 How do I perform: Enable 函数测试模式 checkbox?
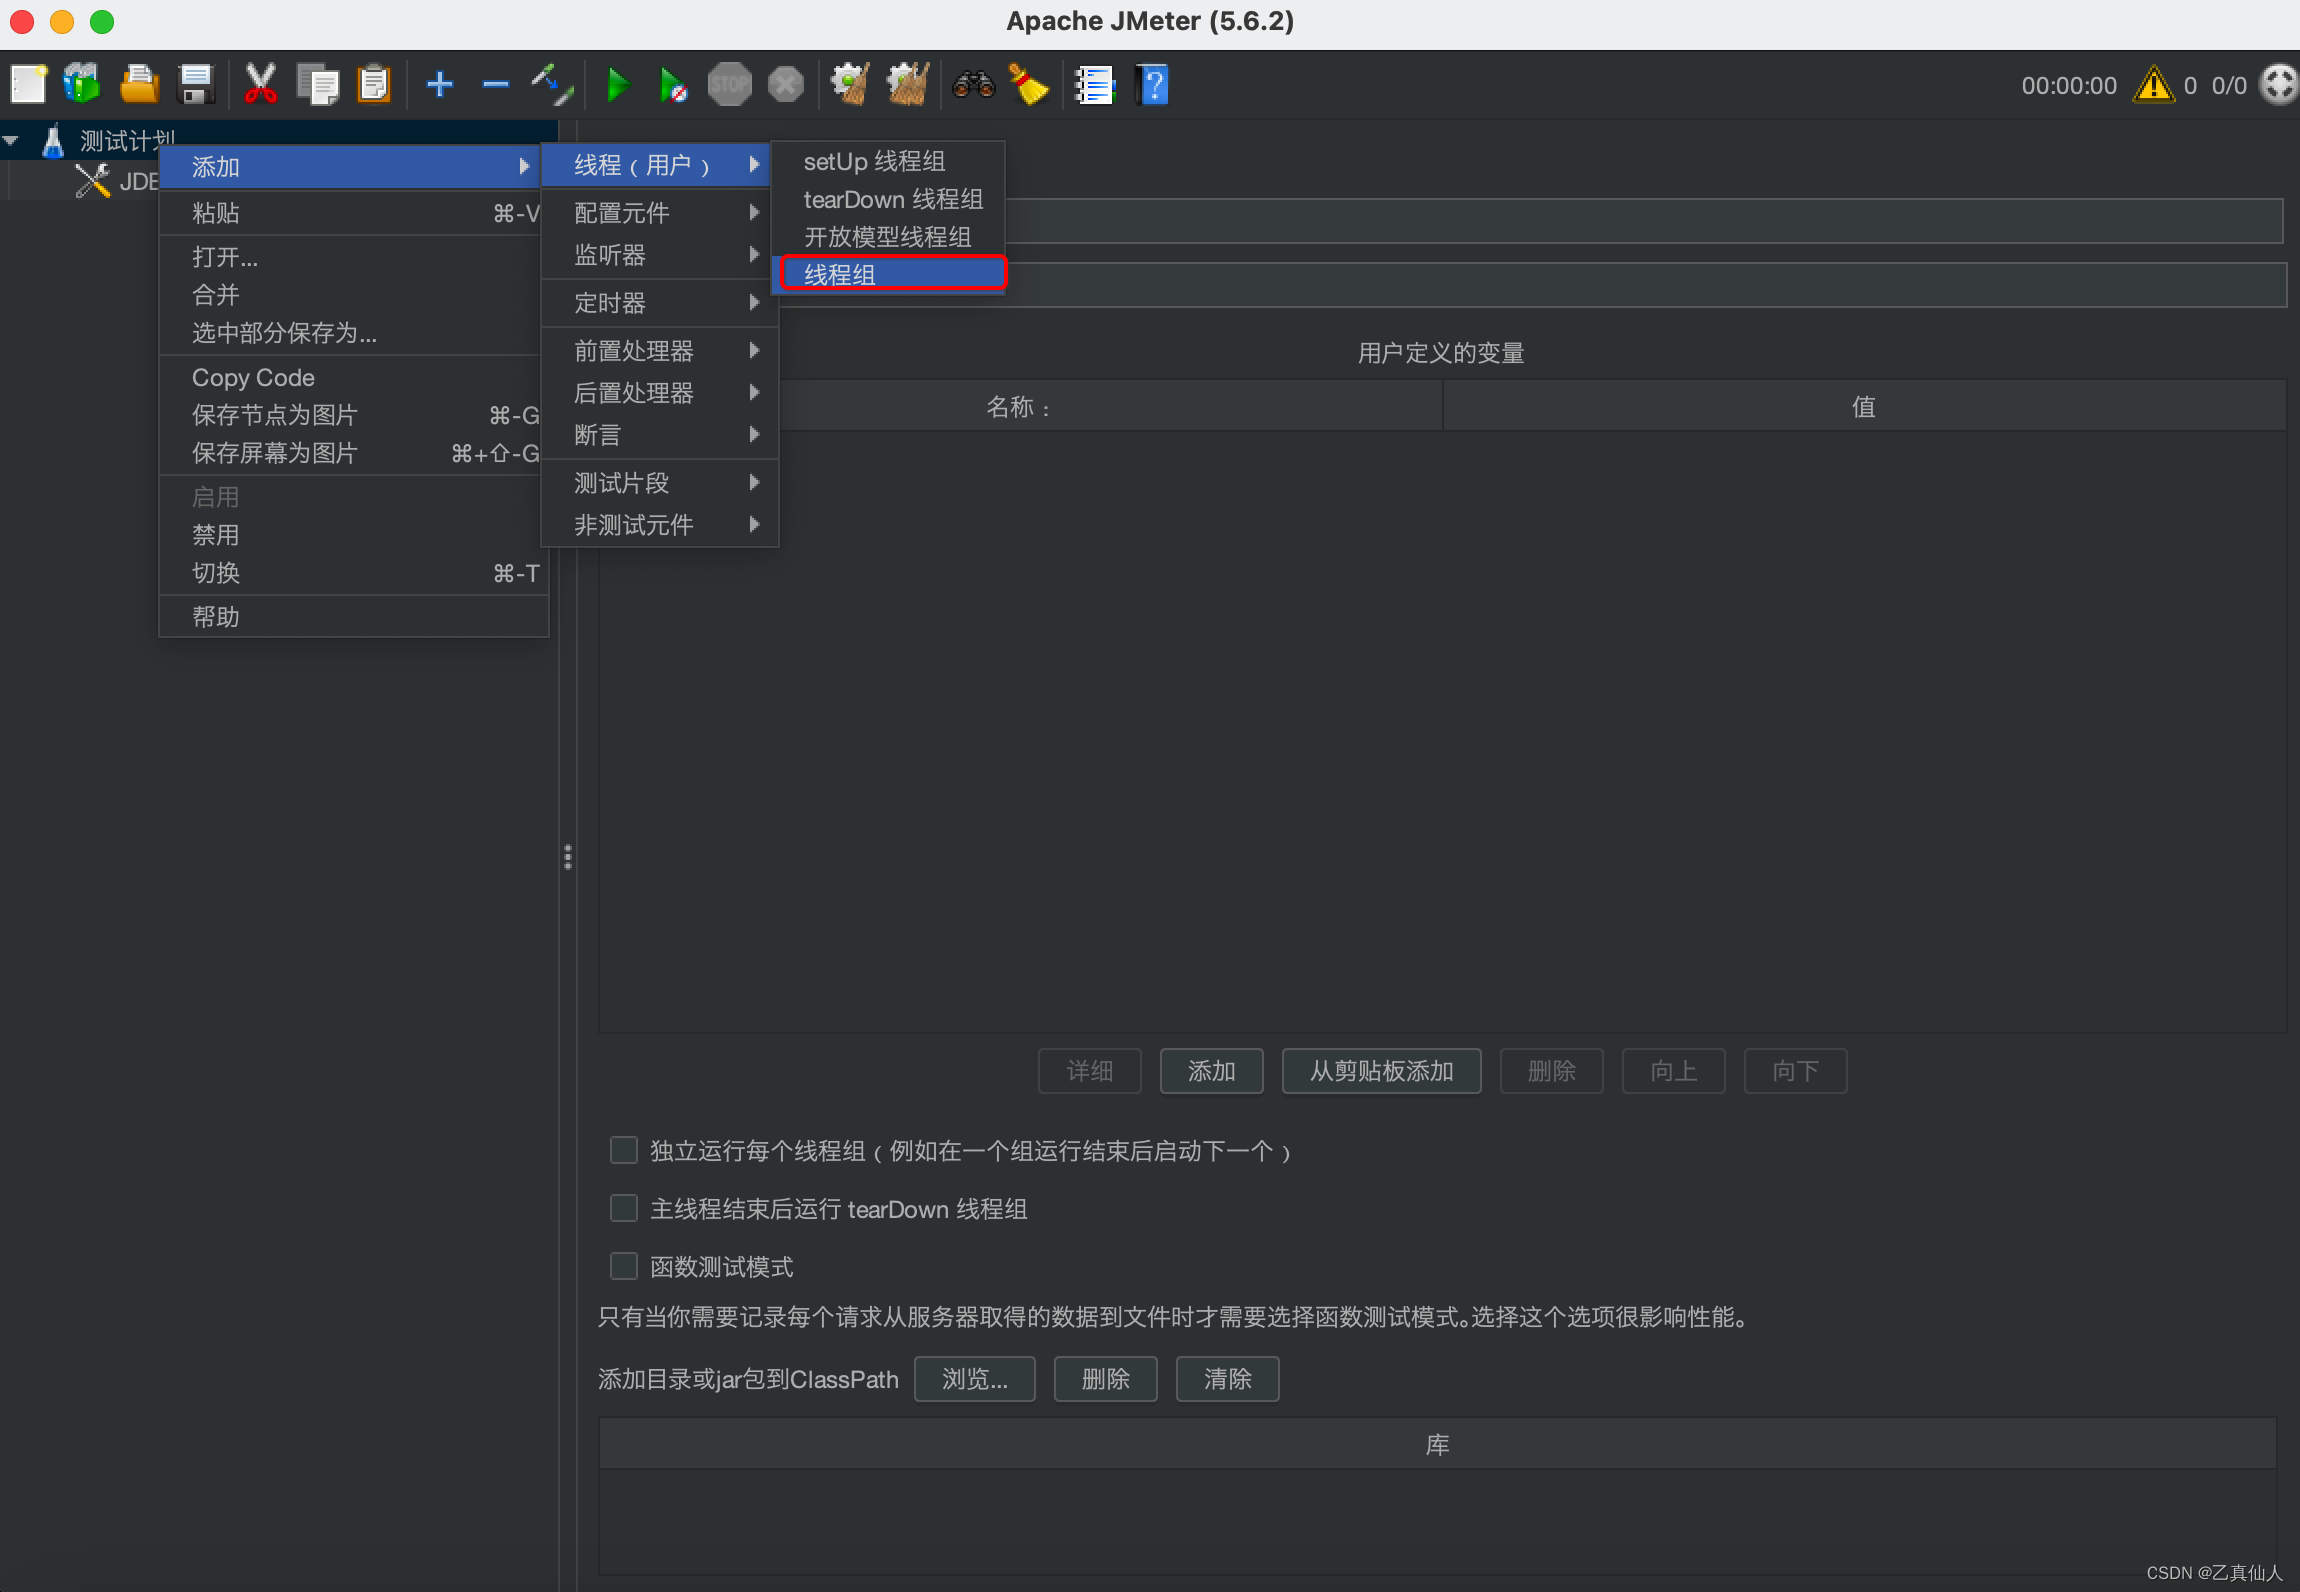click(624, 1266)
